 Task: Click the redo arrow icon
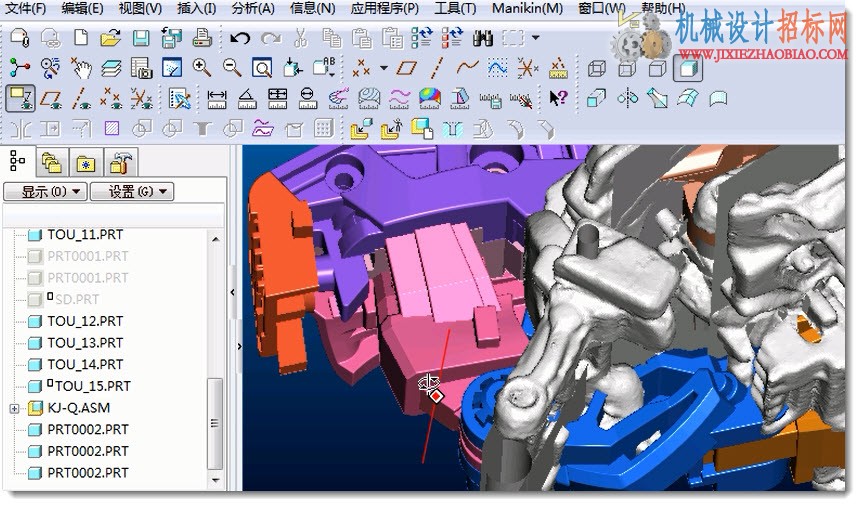coord(270,38)
